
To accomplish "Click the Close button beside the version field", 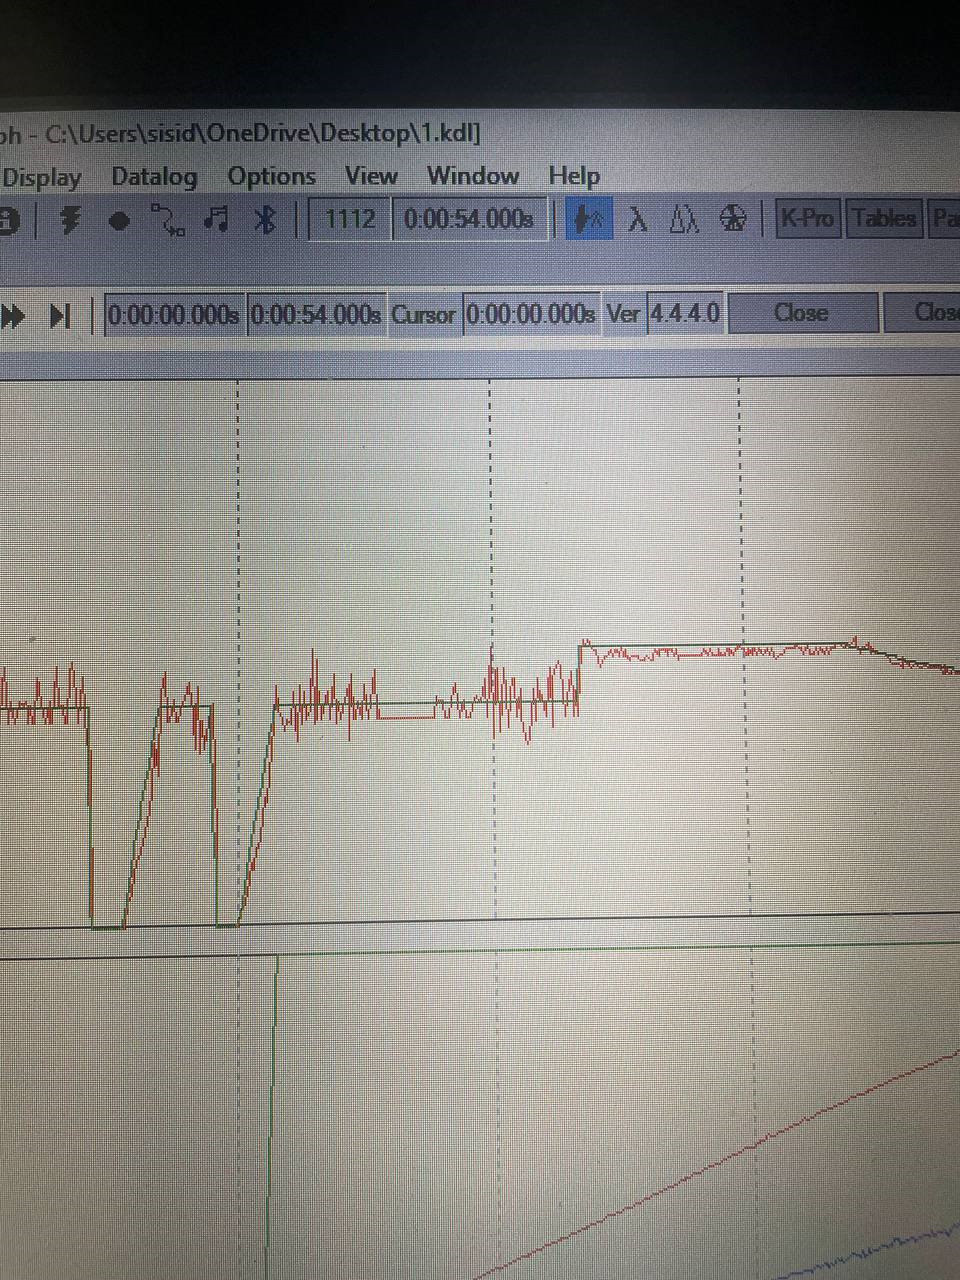I will tap(802, 313).
